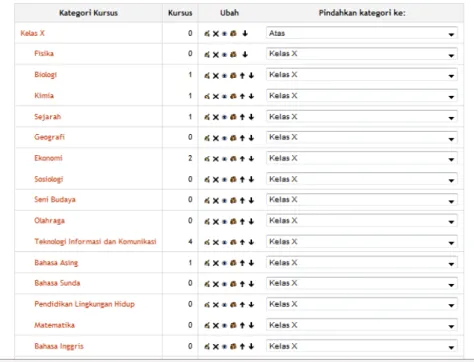Viewport: 474px width, 362px height.
Task: Hide the Sejarah category with its eye icon
Action: coord(224,117)
